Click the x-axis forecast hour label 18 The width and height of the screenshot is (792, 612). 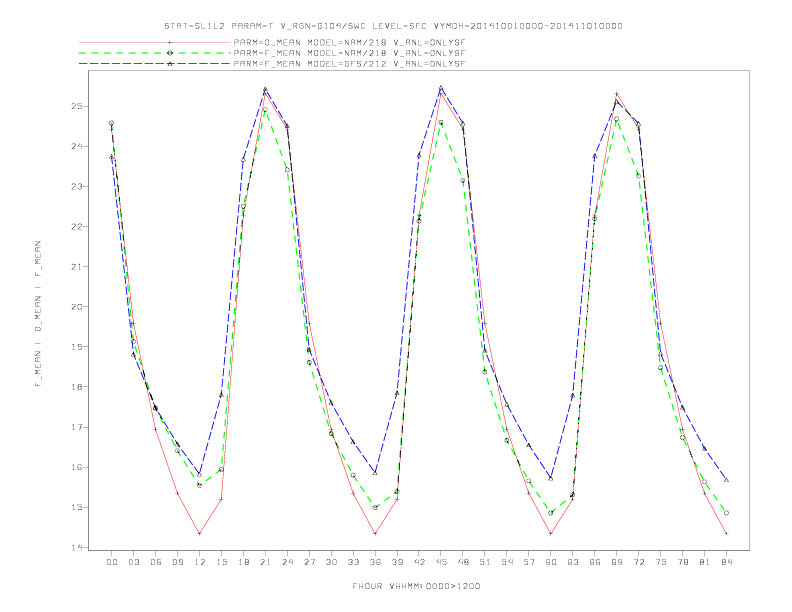pos(243,562)
